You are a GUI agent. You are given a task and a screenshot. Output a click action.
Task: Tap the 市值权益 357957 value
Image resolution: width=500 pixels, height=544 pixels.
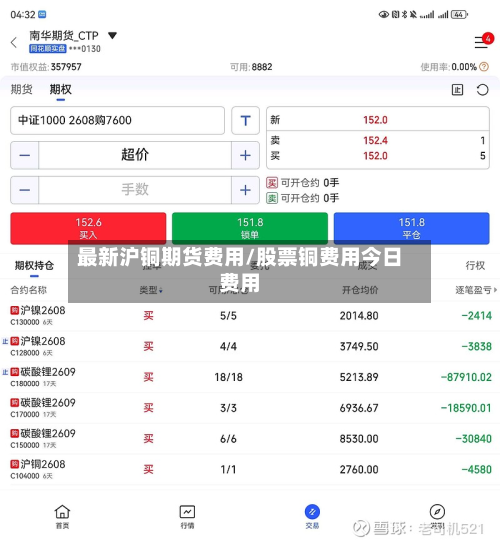tap(66, 67)
